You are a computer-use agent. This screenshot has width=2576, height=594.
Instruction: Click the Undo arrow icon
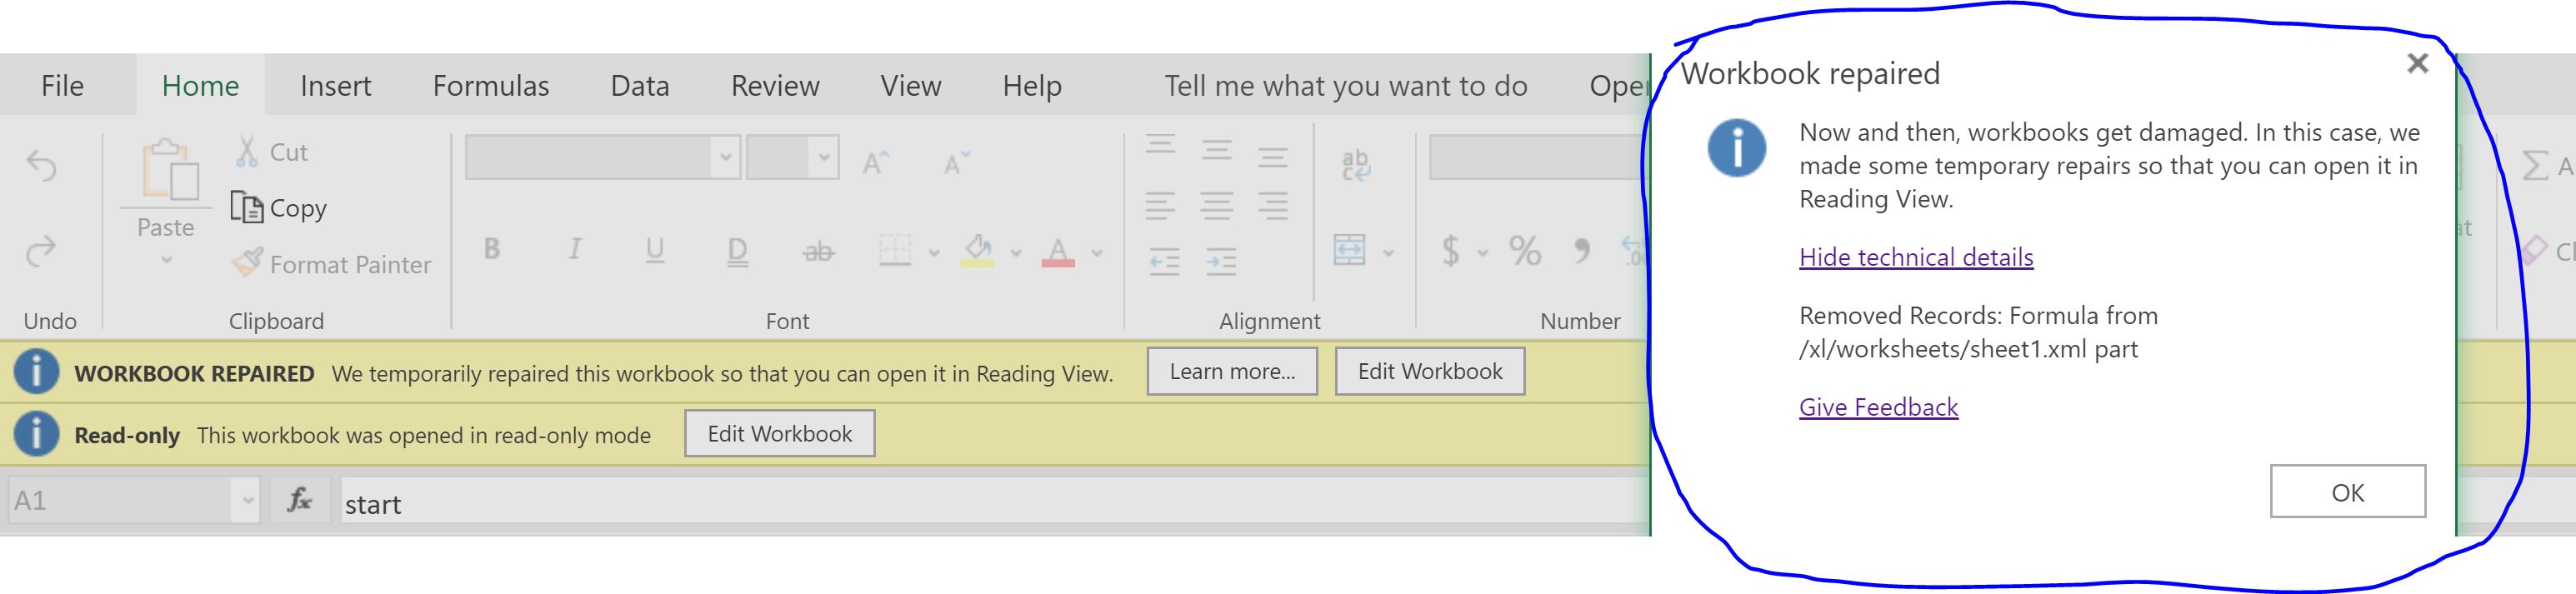[41, 165]
